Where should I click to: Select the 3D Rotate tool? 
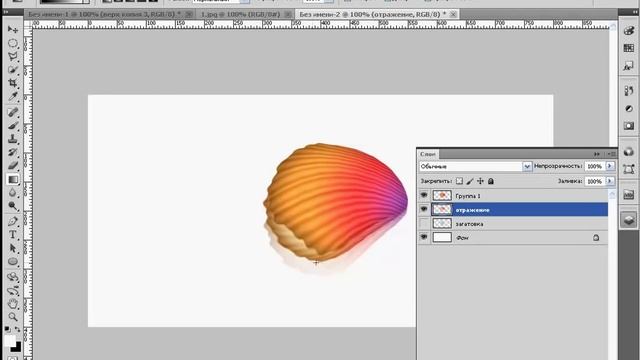pos(13,277)
